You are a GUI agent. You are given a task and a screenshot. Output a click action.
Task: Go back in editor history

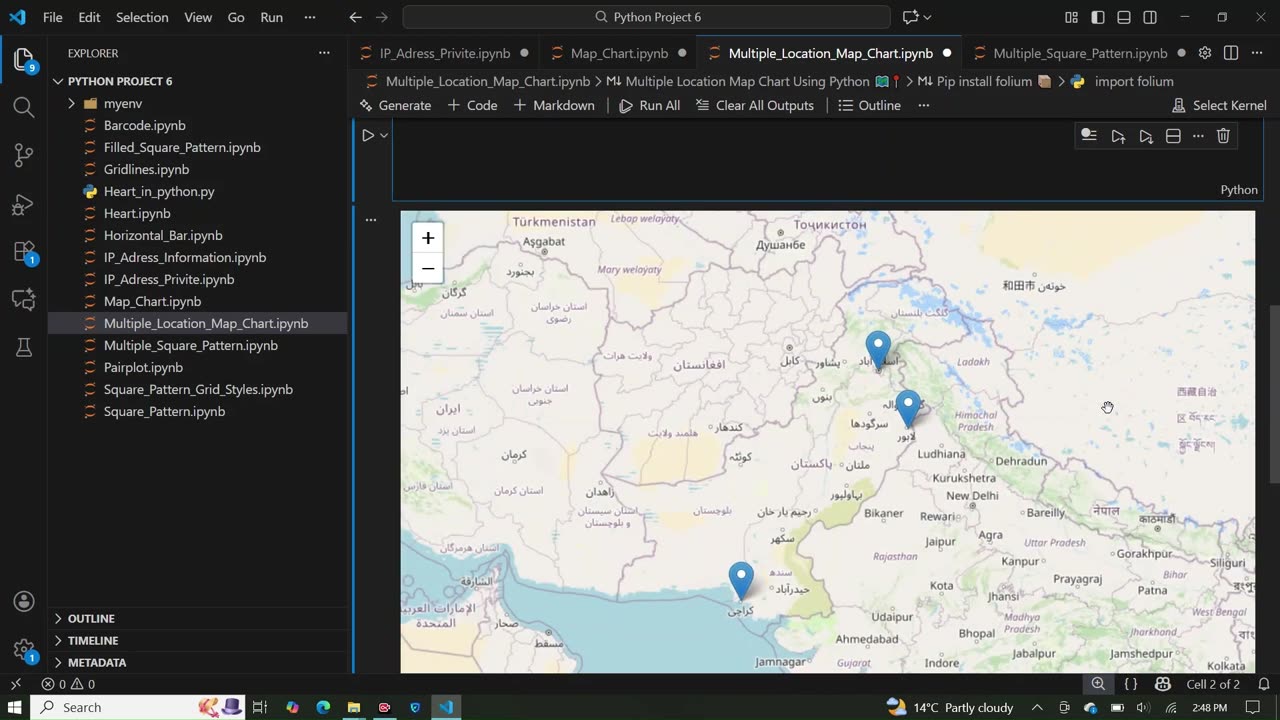[x=356, y=17]
